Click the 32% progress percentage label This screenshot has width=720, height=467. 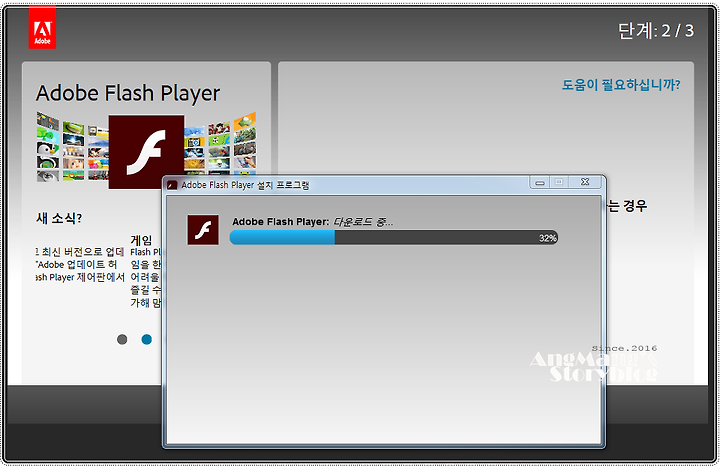tap(548, 238)
